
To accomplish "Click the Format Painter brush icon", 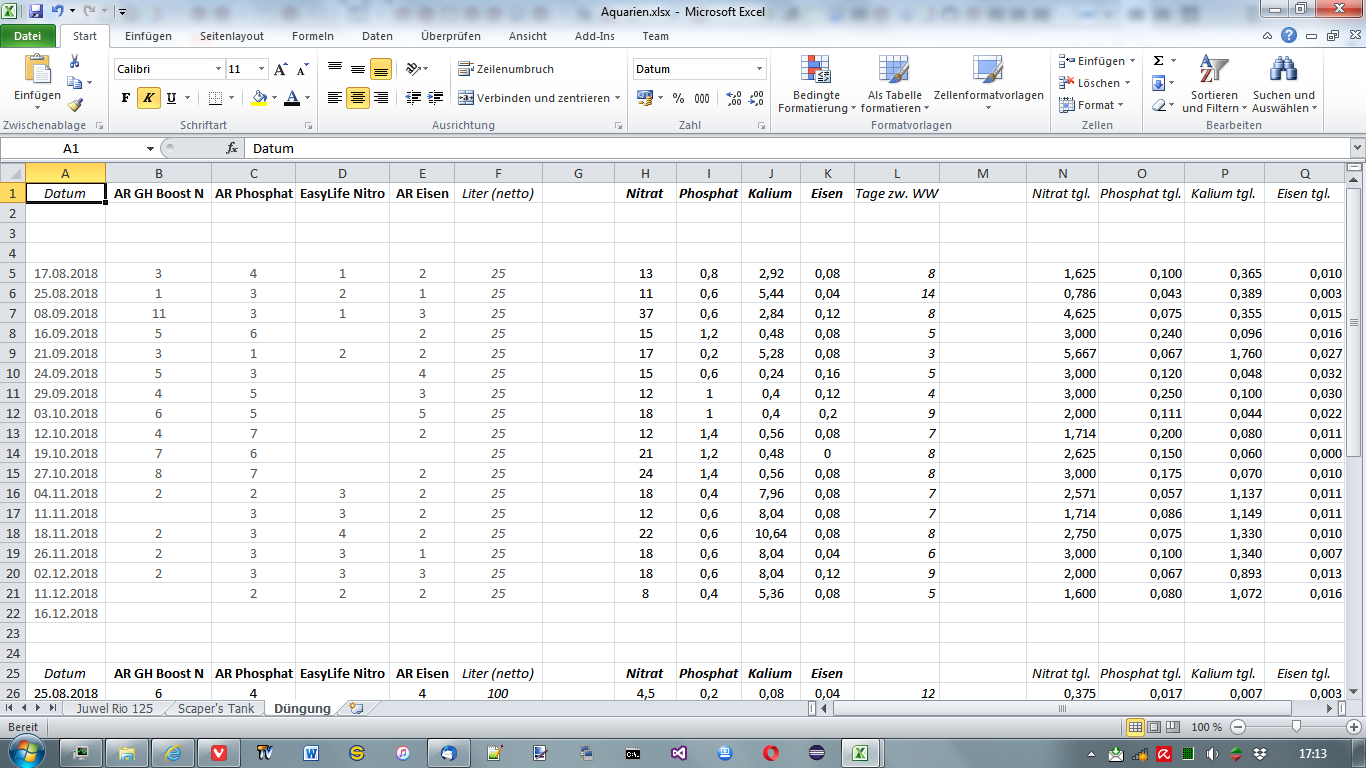I will click(75, 105).
